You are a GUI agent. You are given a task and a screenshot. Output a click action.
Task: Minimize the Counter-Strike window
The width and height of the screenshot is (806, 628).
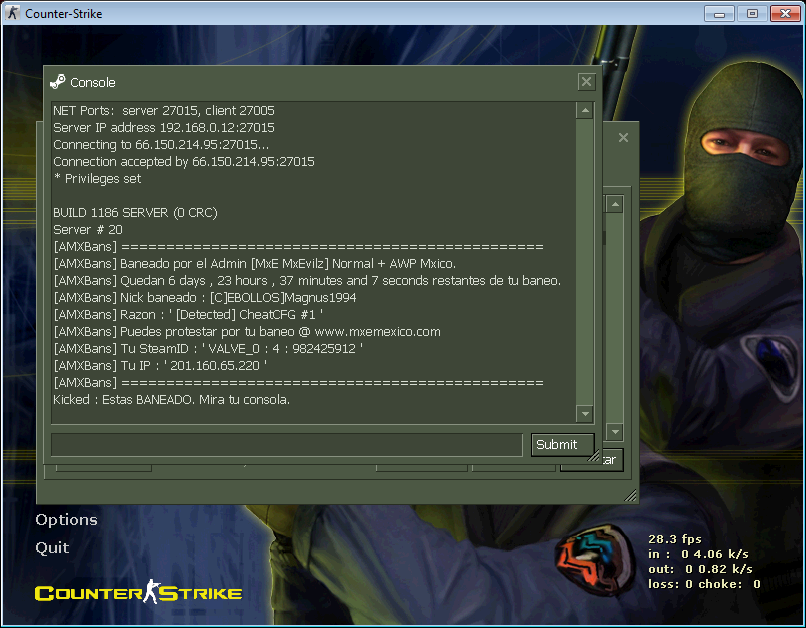pos(719,14)
